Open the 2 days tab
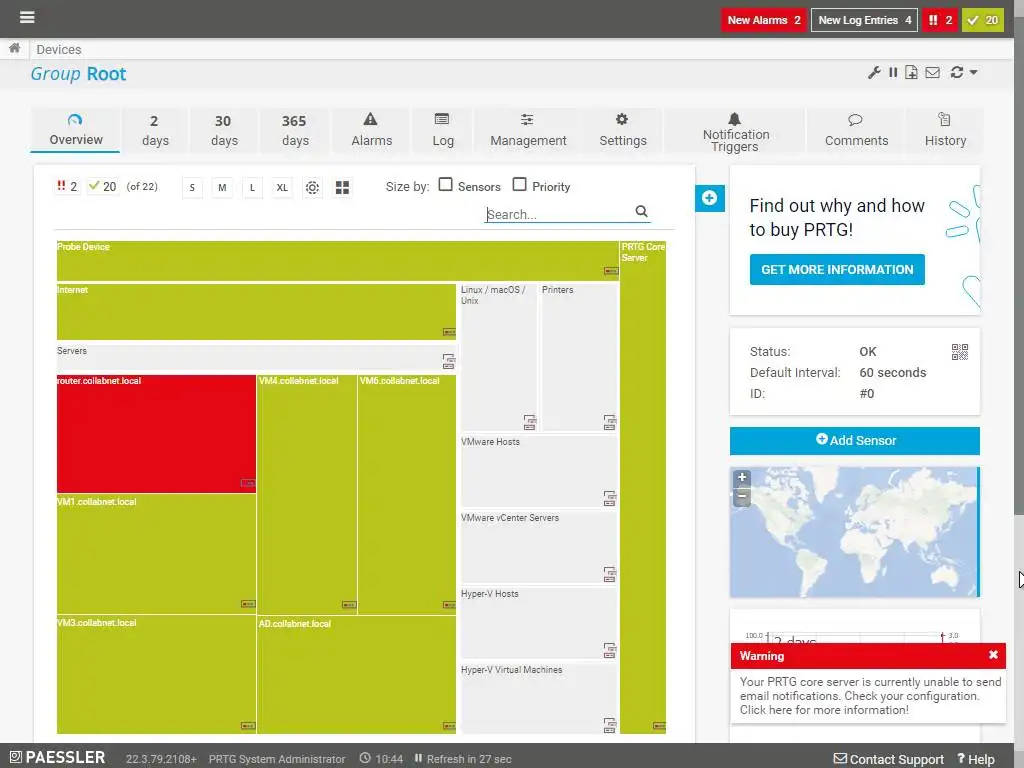1024x768 pixels. pyautogui.click(x=155, y=130)
